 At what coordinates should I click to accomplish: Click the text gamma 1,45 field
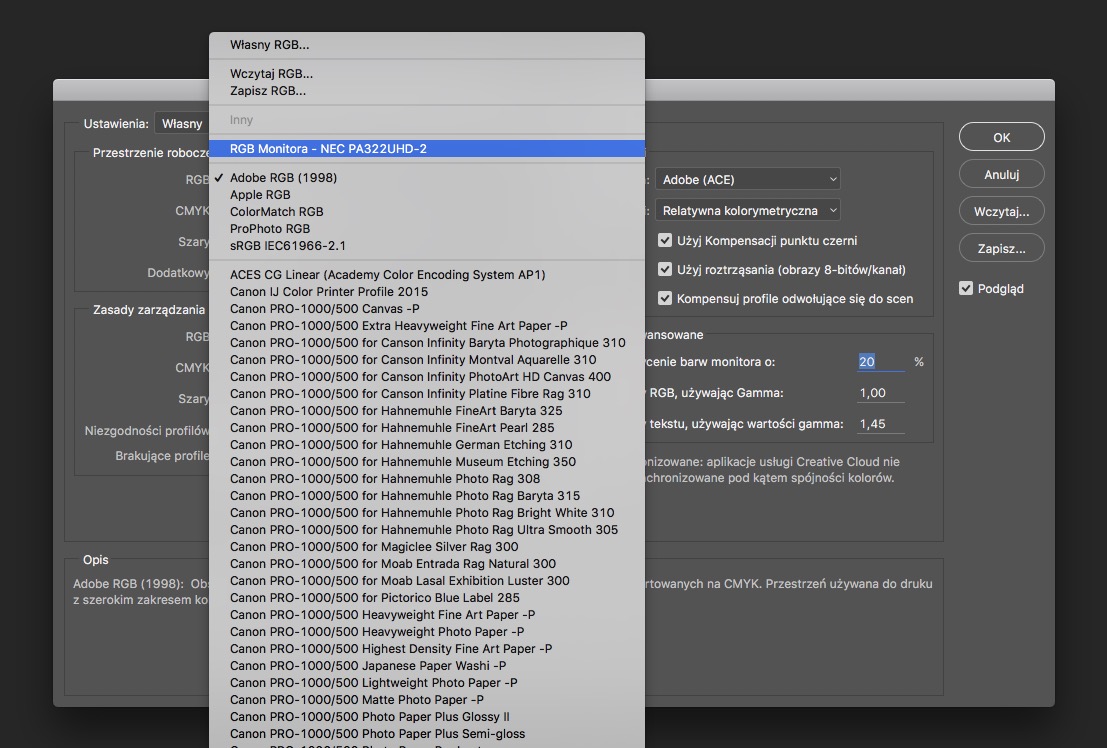(880, 424)
